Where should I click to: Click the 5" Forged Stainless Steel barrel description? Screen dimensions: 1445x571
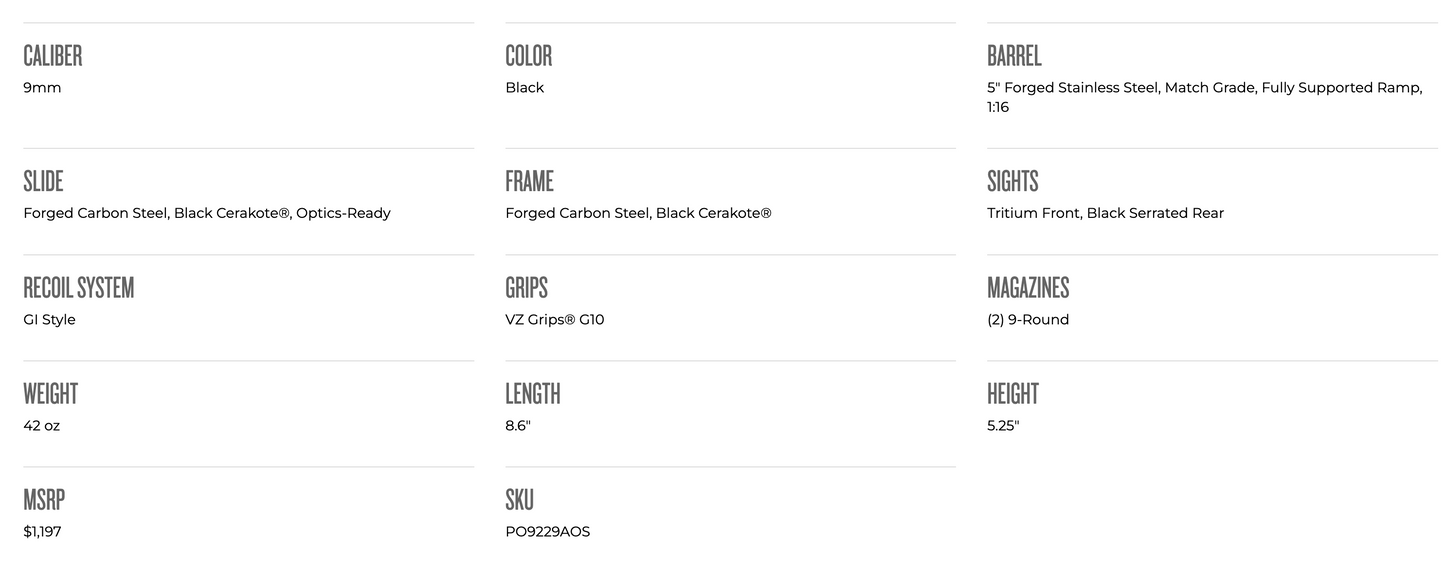click(1204, 88)
